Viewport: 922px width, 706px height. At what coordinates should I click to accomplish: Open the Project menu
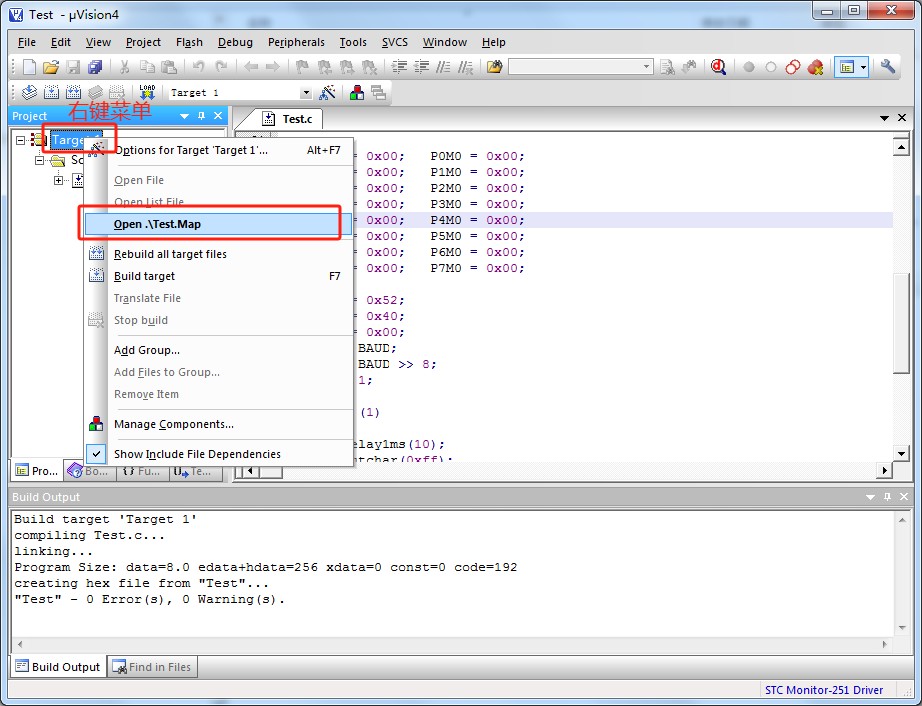tap(143, 42)
